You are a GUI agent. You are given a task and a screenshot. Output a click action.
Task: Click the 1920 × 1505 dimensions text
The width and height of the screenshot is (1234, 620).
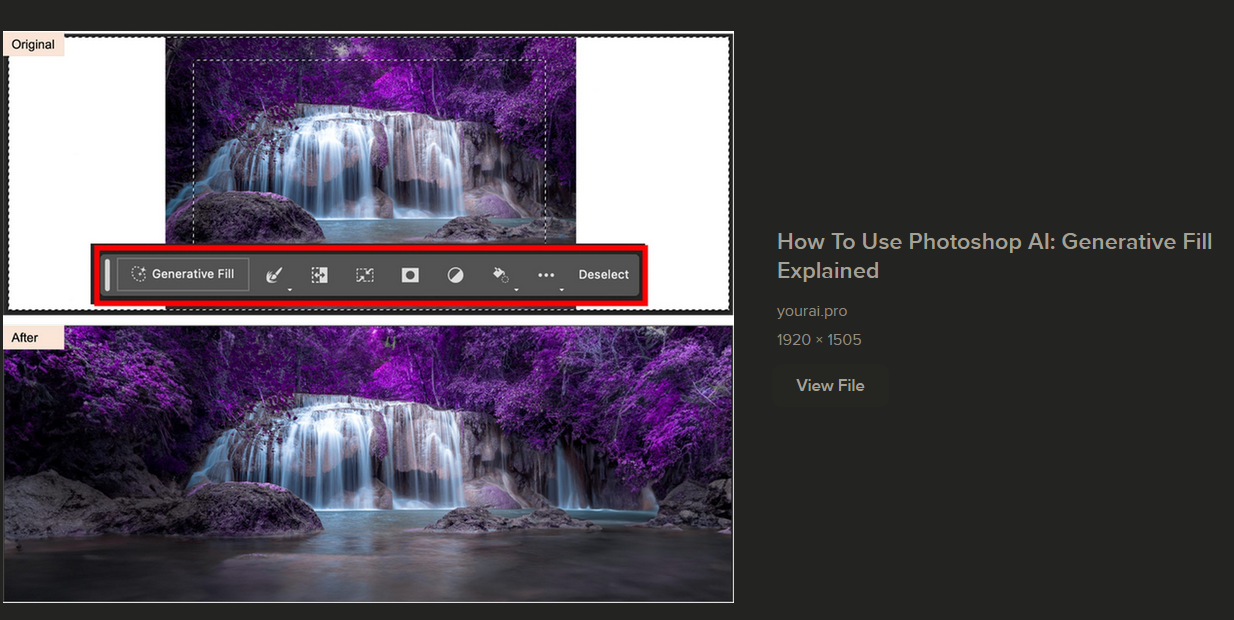pos(819,340)
